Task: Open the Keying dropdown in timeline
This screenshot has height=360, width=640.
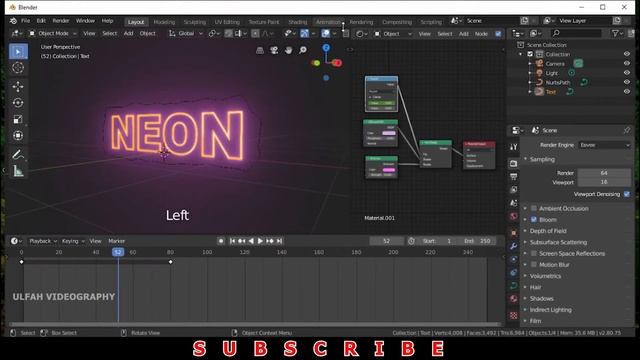Action: (x=73, y=241)
